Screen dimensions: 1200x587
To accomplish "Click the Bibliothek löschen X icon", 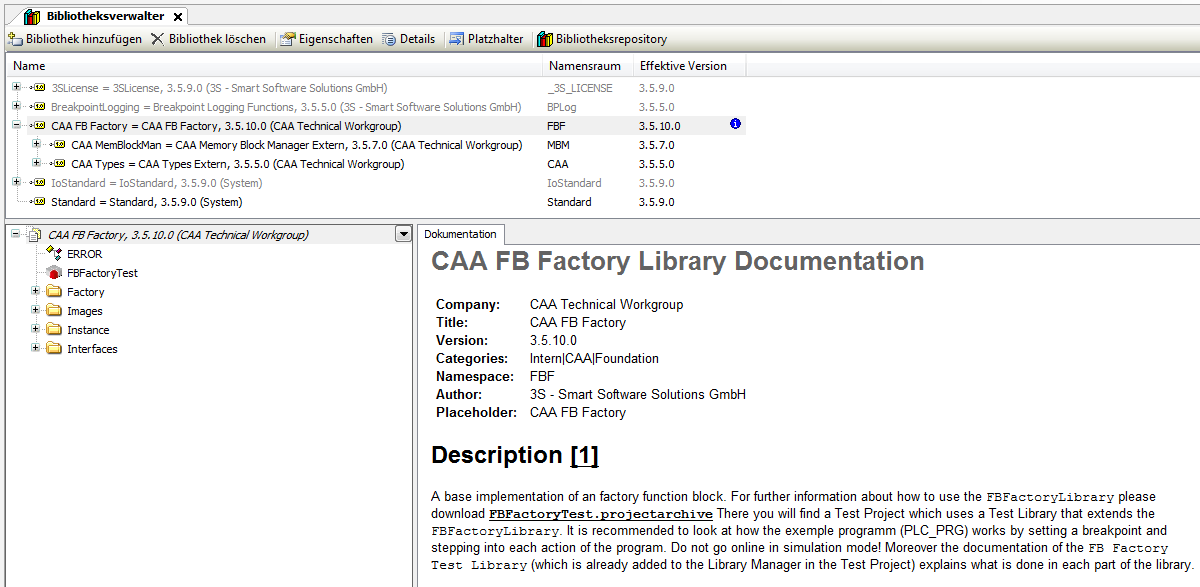I will [x=158, y=39].
